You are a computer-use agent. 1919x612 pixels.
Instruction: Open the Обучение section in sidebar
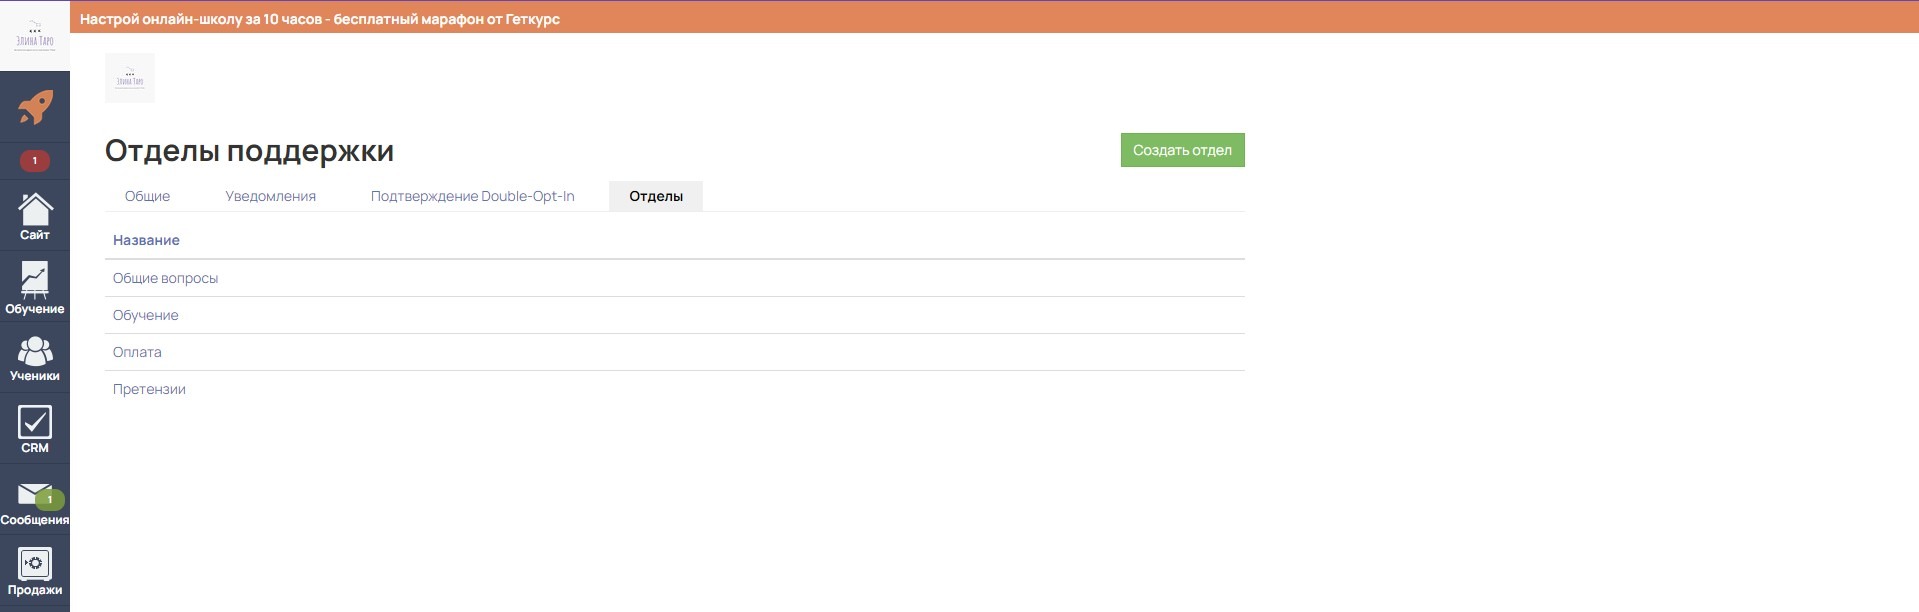[35, 288]
